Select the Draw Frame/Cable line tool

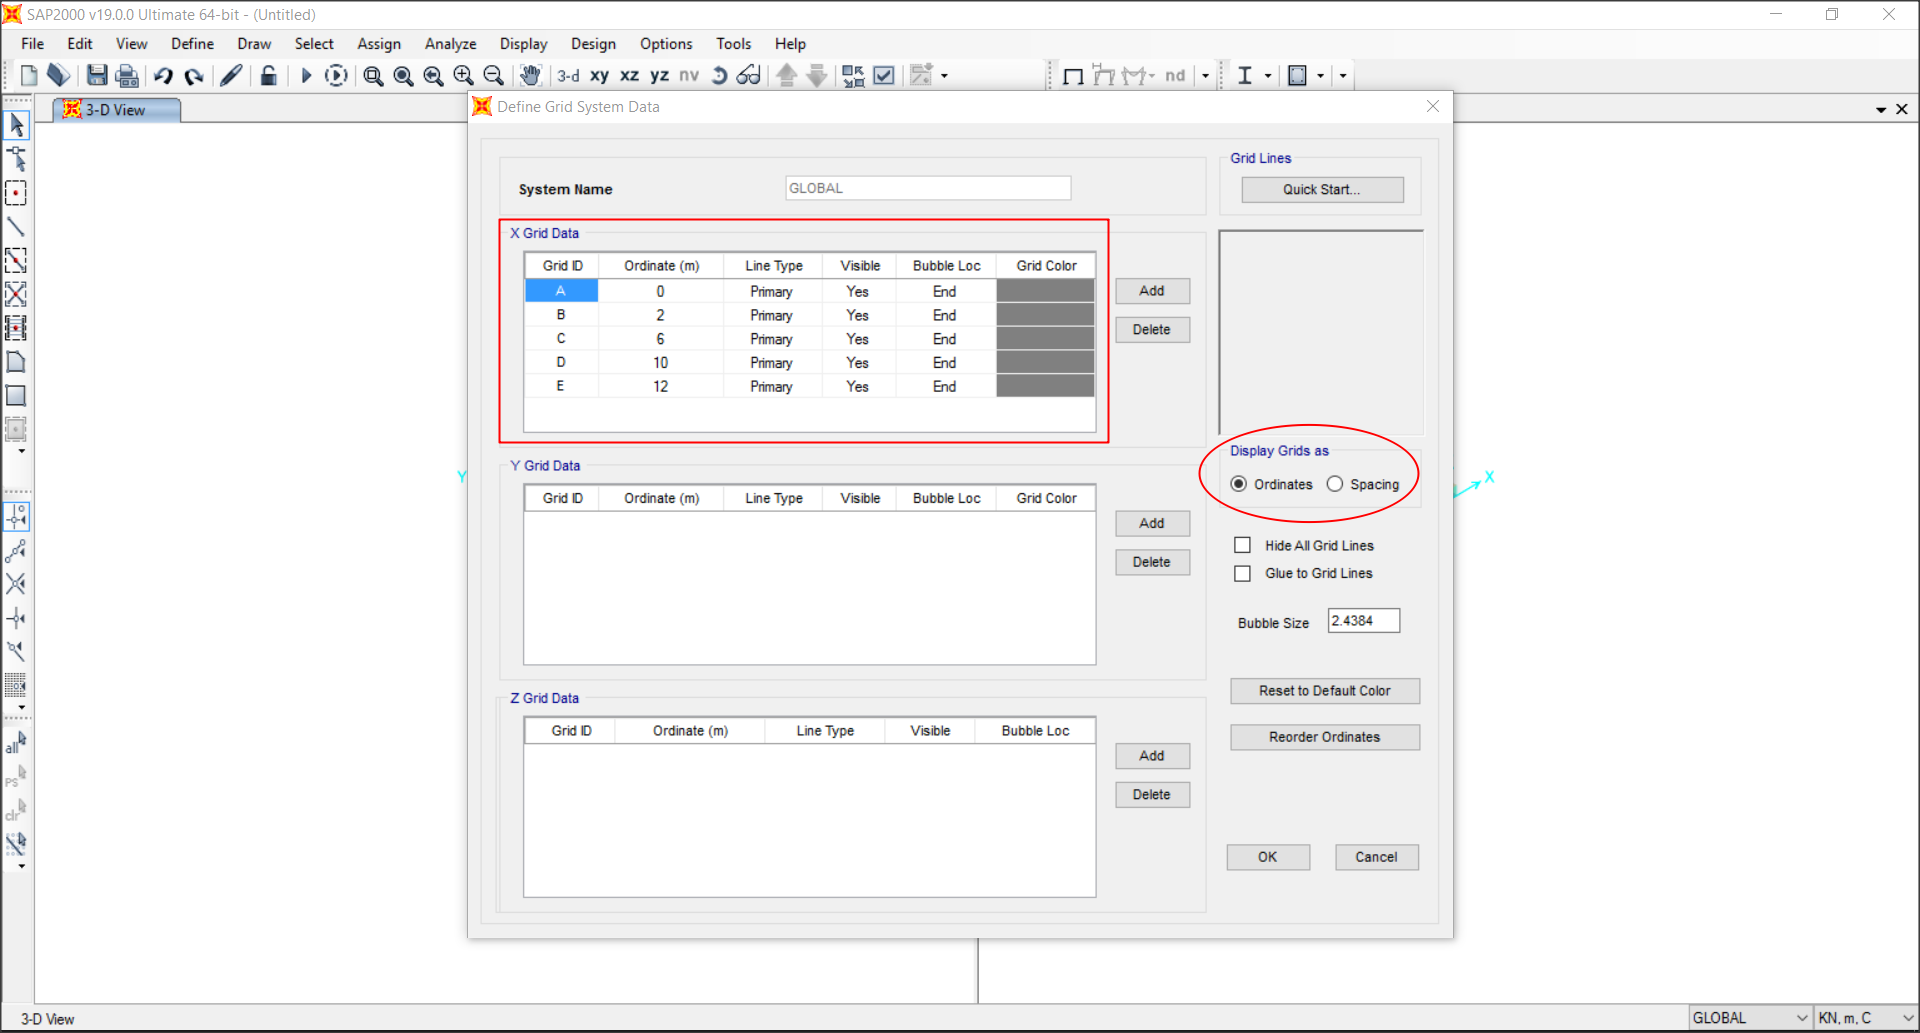coord(16,227)
